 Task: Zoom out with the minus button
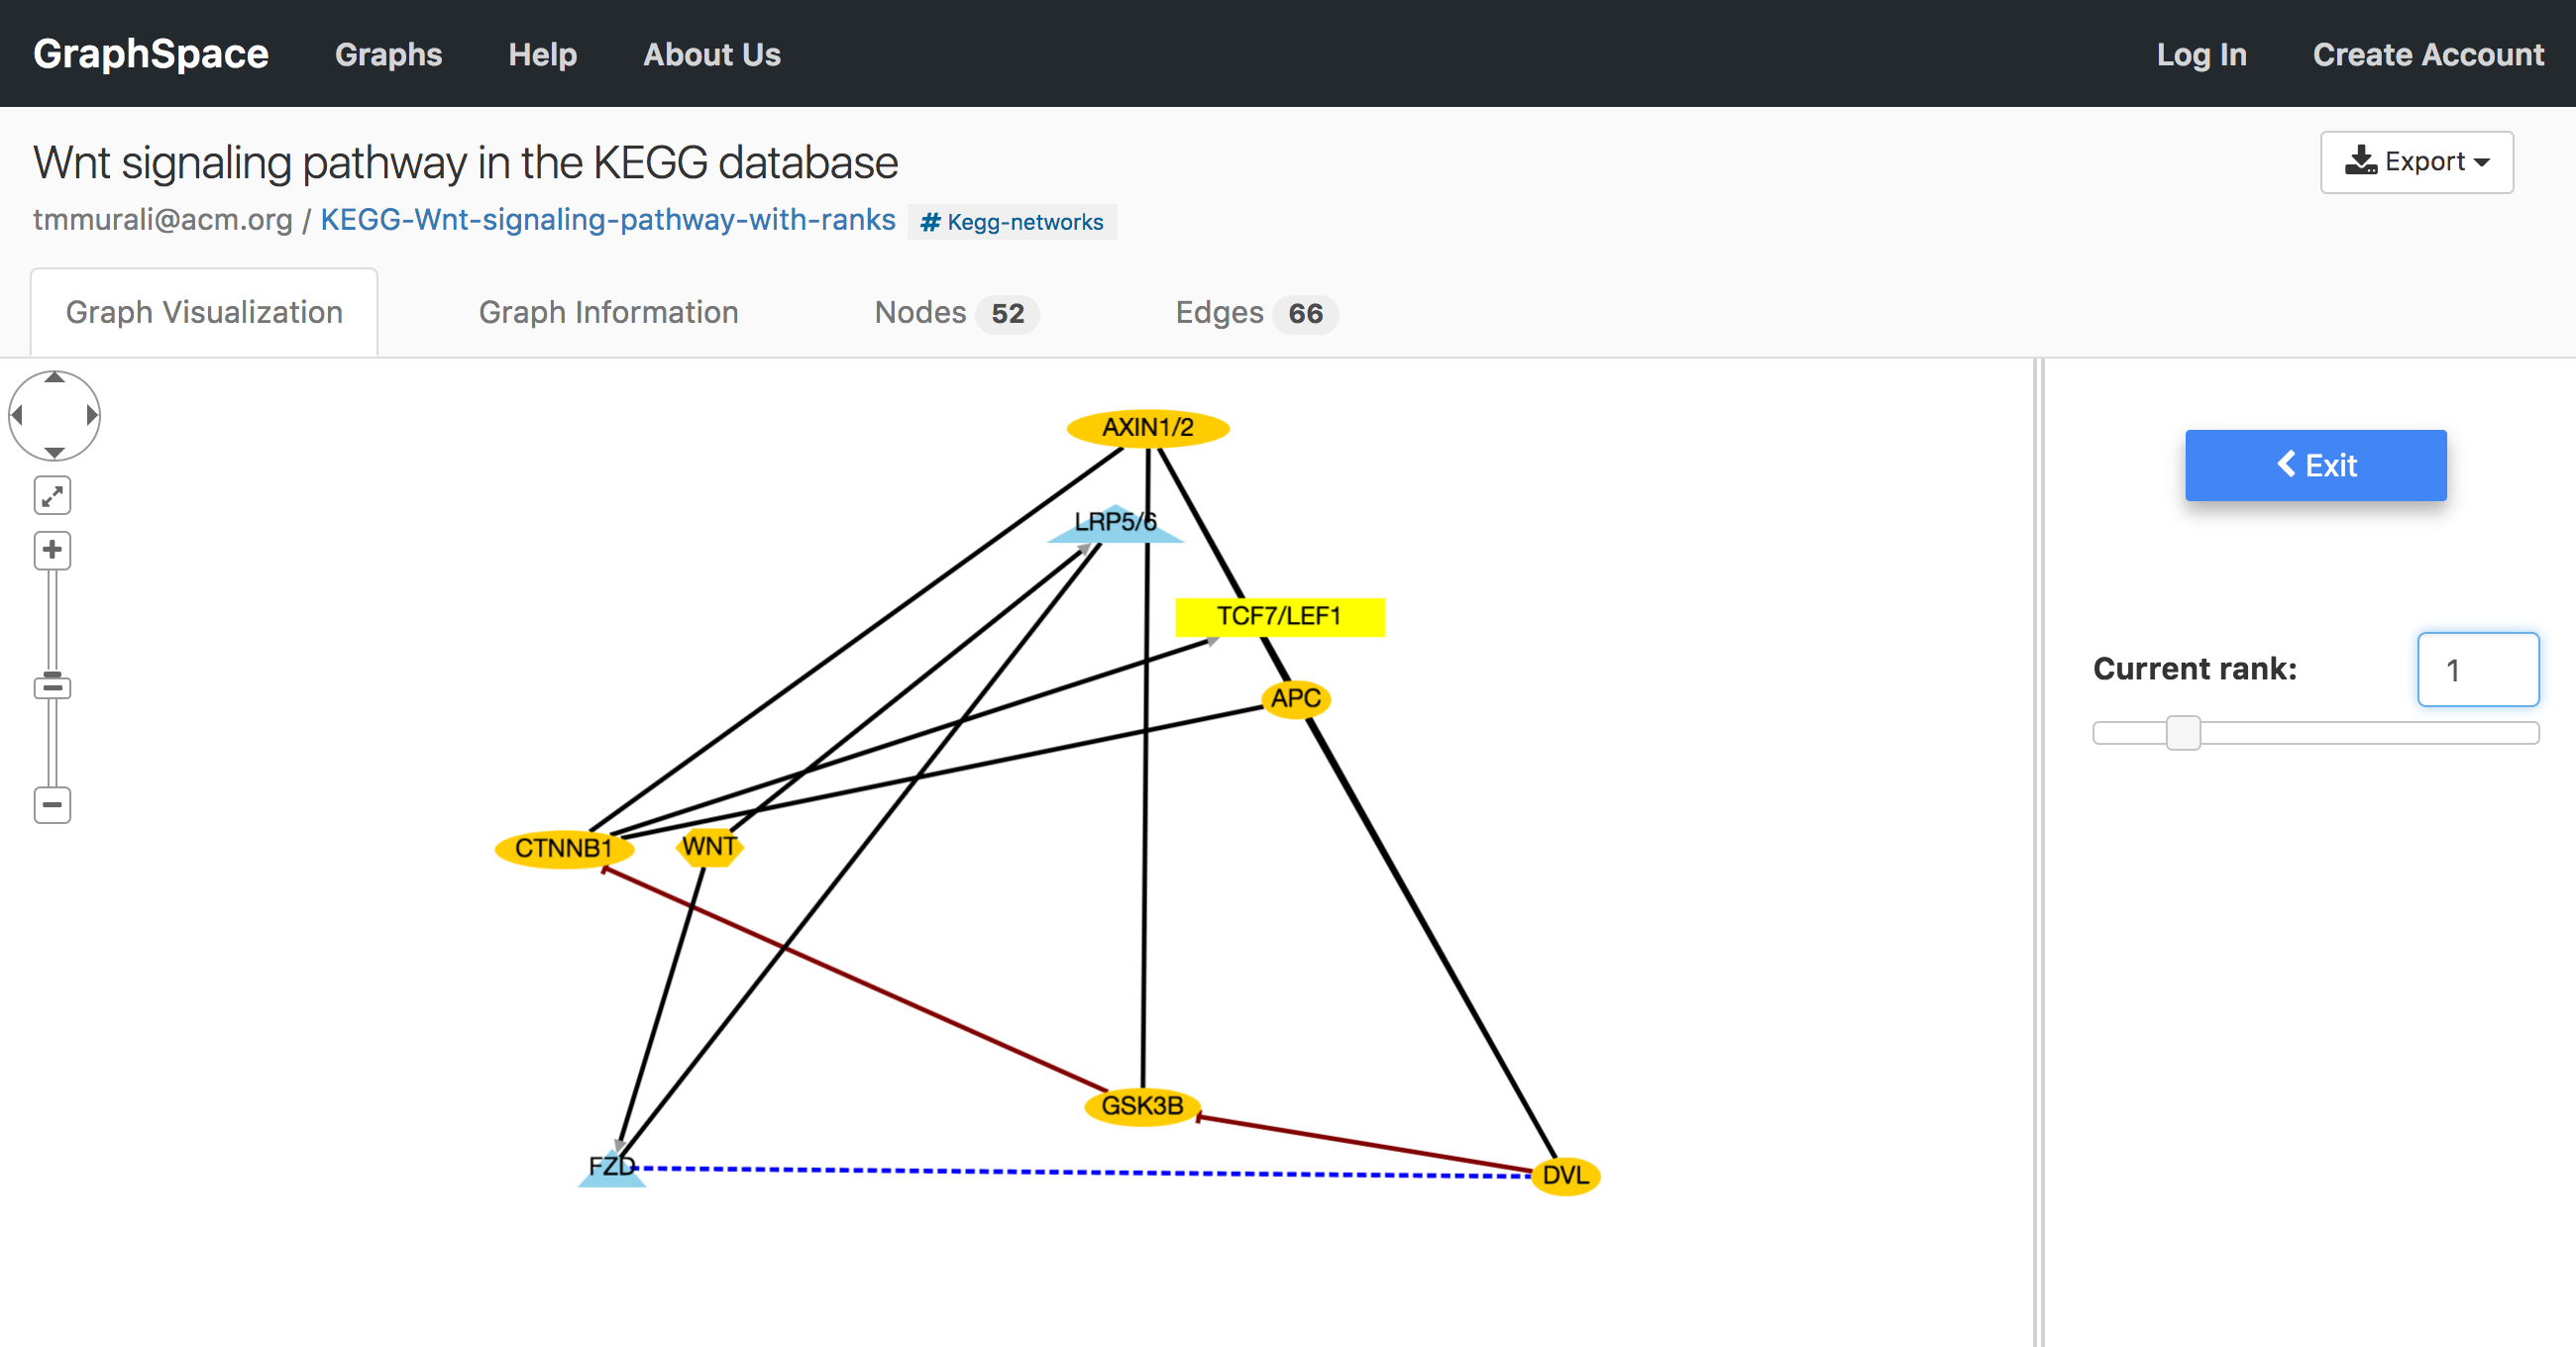click(x=53, y=805)
